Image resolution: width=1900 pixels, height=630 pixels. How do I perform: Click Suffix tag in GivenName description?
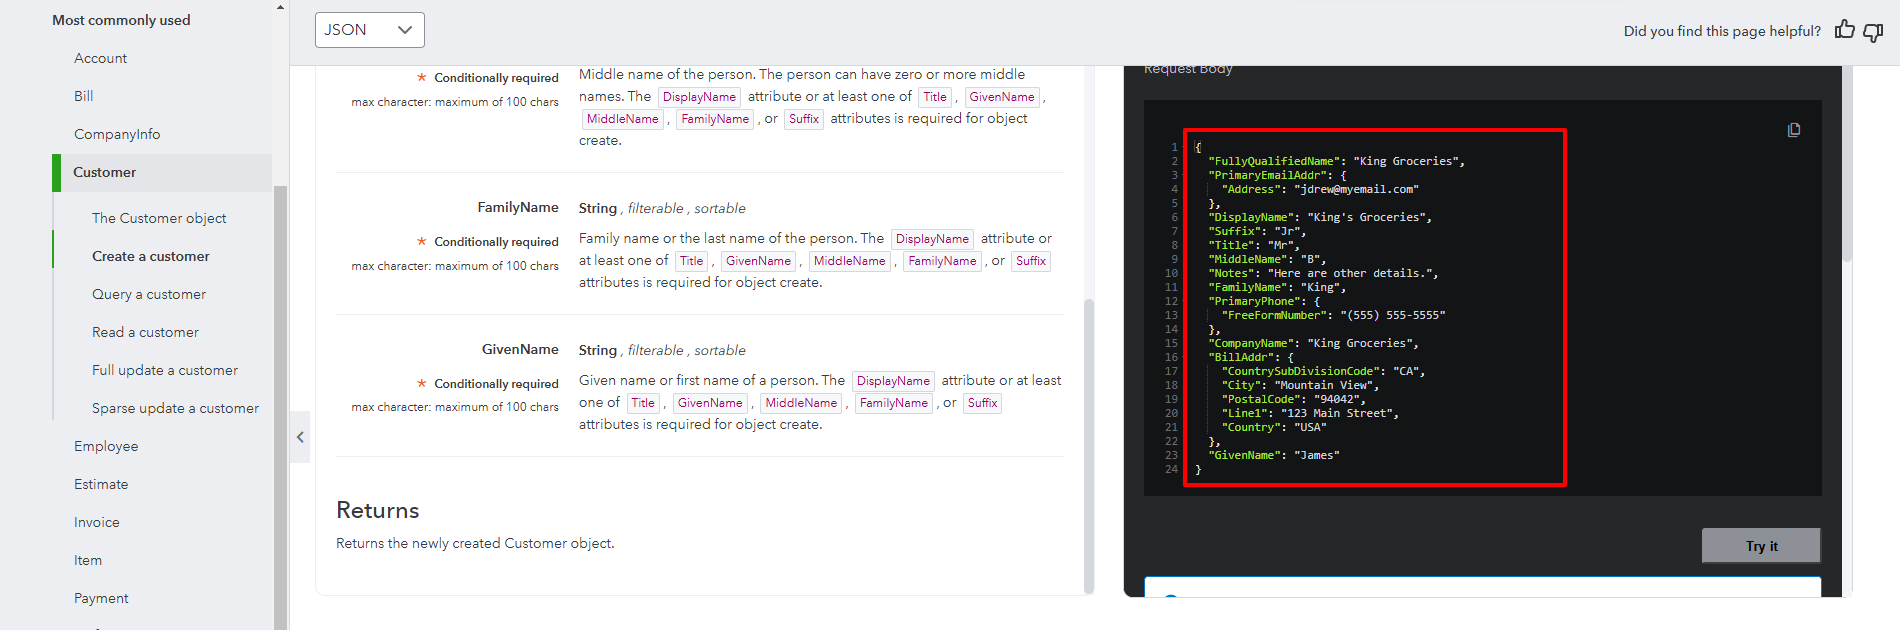982,403
